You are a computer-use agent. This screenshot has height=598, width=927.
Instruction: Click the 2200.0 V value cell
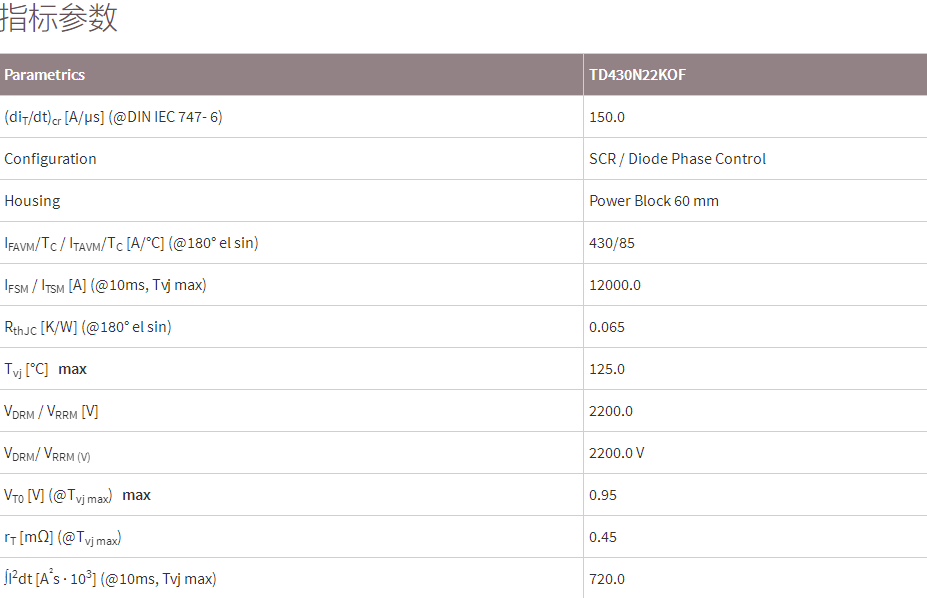pyautogui.click(x=616, y=453)
